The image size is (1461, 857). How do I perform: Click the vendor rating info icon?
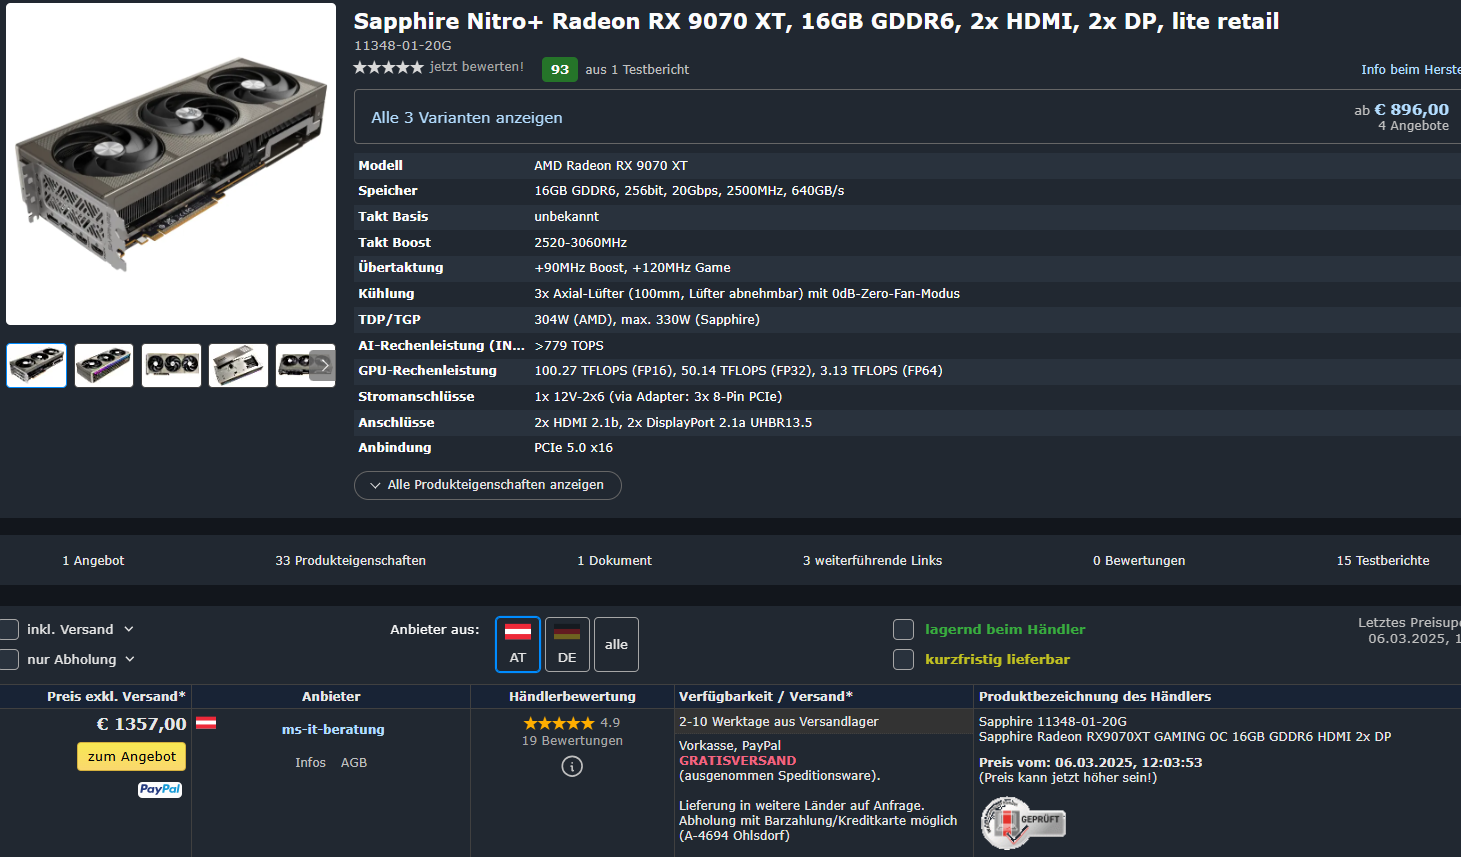pos(572,767)
